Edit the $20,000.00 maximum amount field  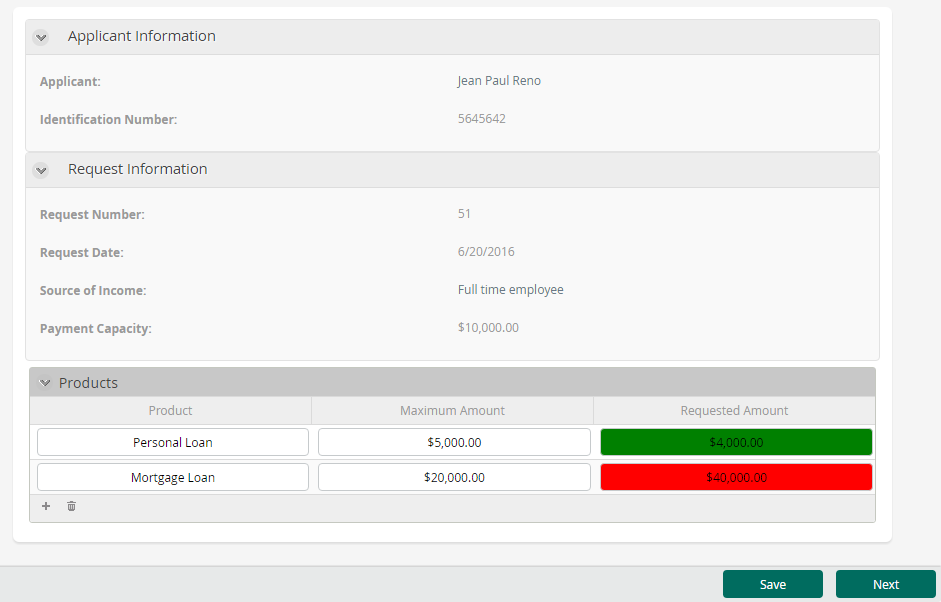pos(454,477)
